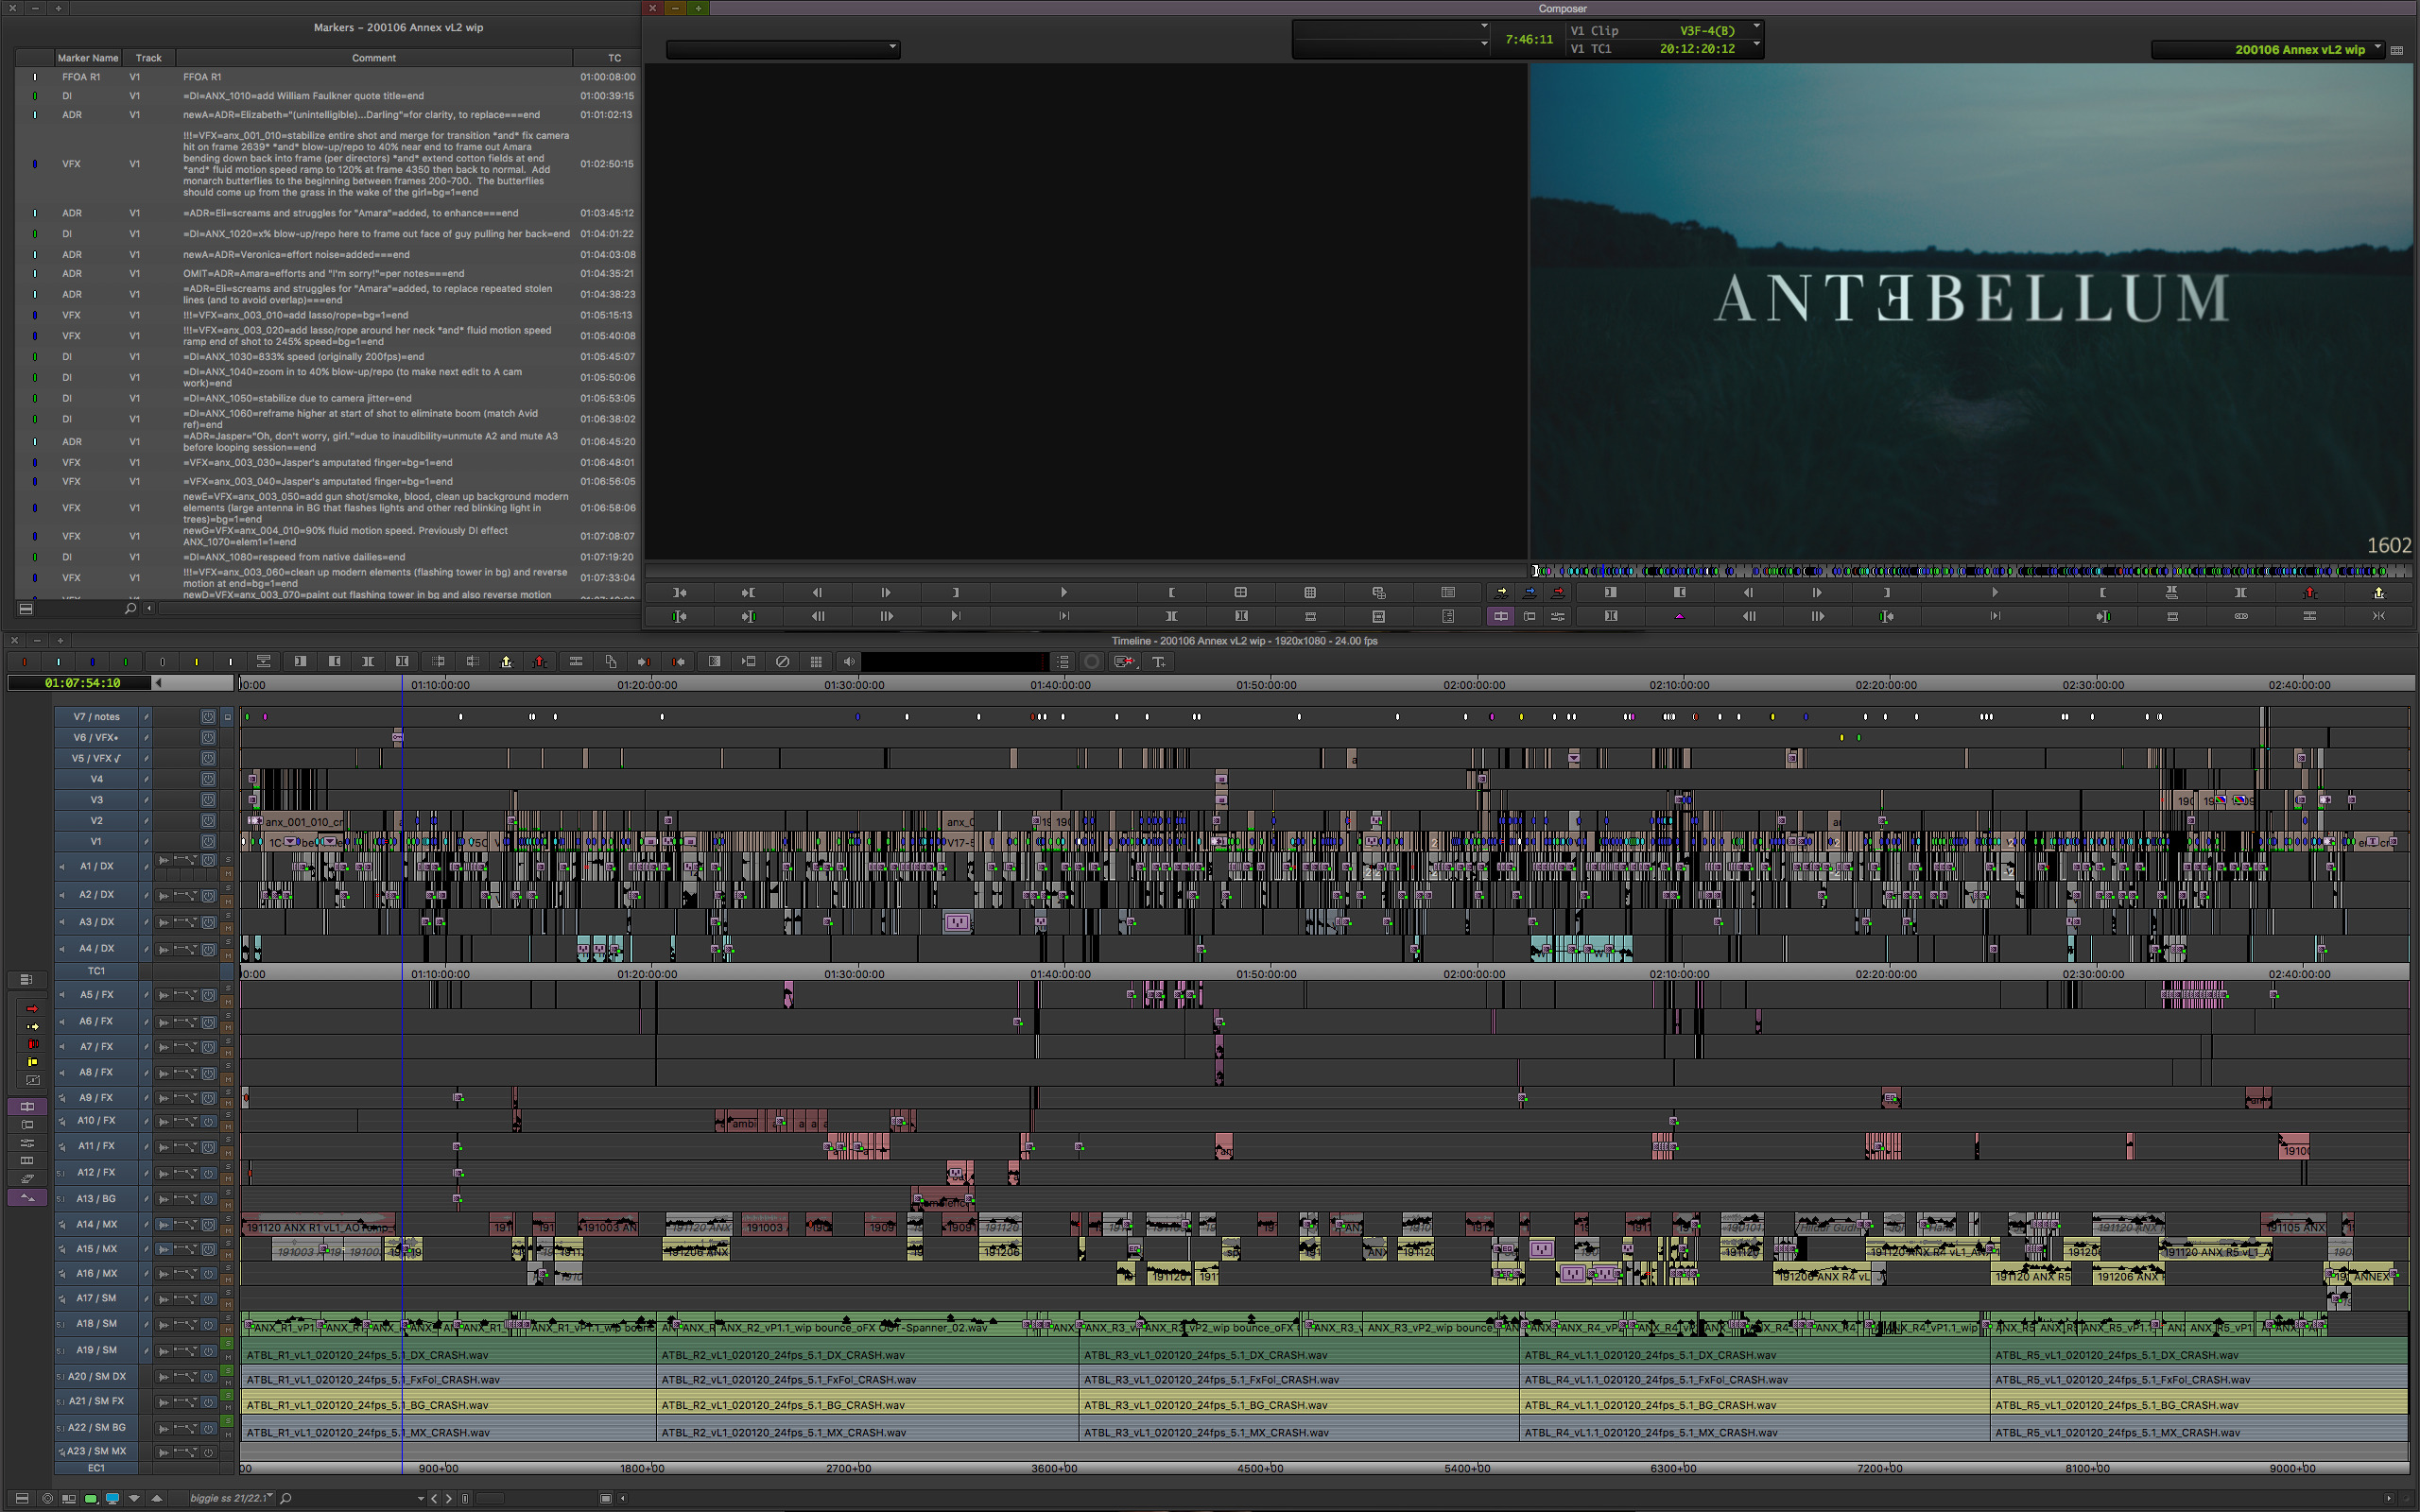Click the grid collapse icon in timeline toolbar
The height and width of the screenshot is (1512, 2420).
(816, 662)
